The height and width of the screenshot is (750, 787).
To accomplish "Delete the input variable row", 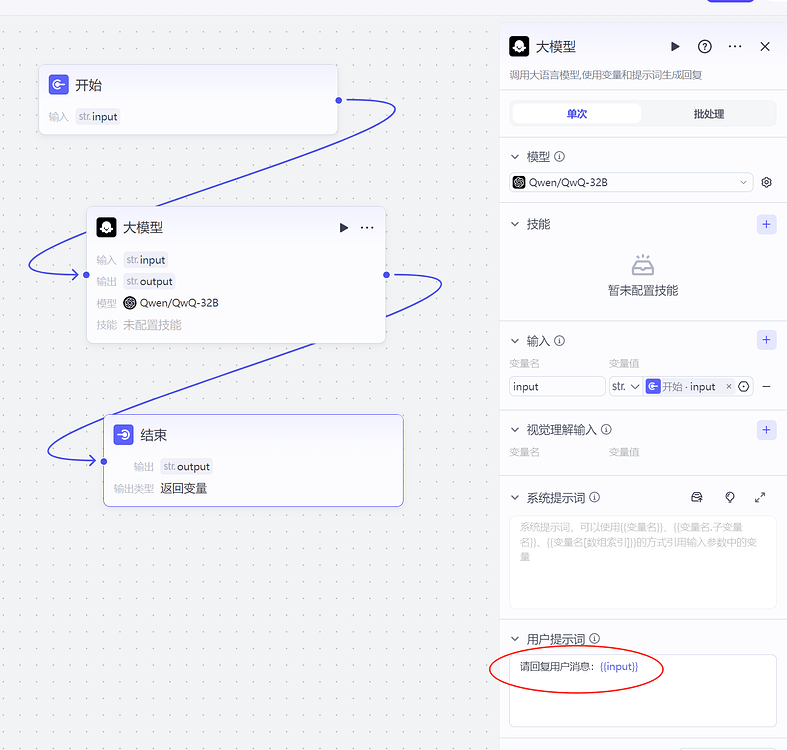I will pos(766,387).
